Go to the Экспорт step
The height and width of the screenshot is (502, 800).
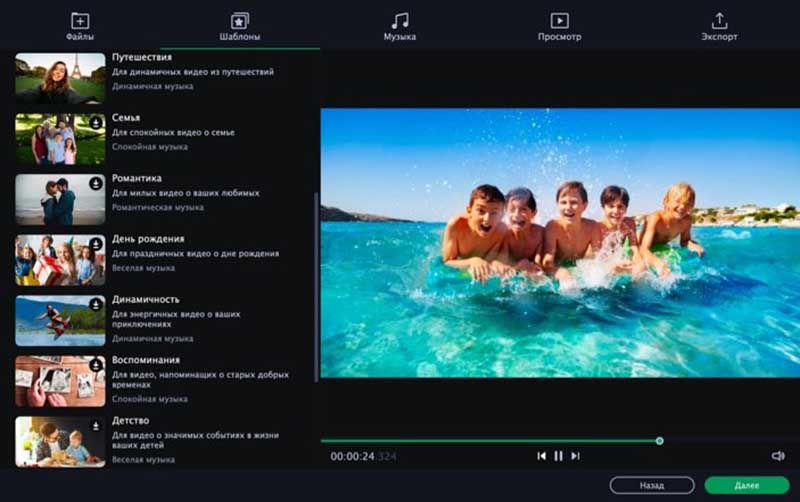pos(719,27)
